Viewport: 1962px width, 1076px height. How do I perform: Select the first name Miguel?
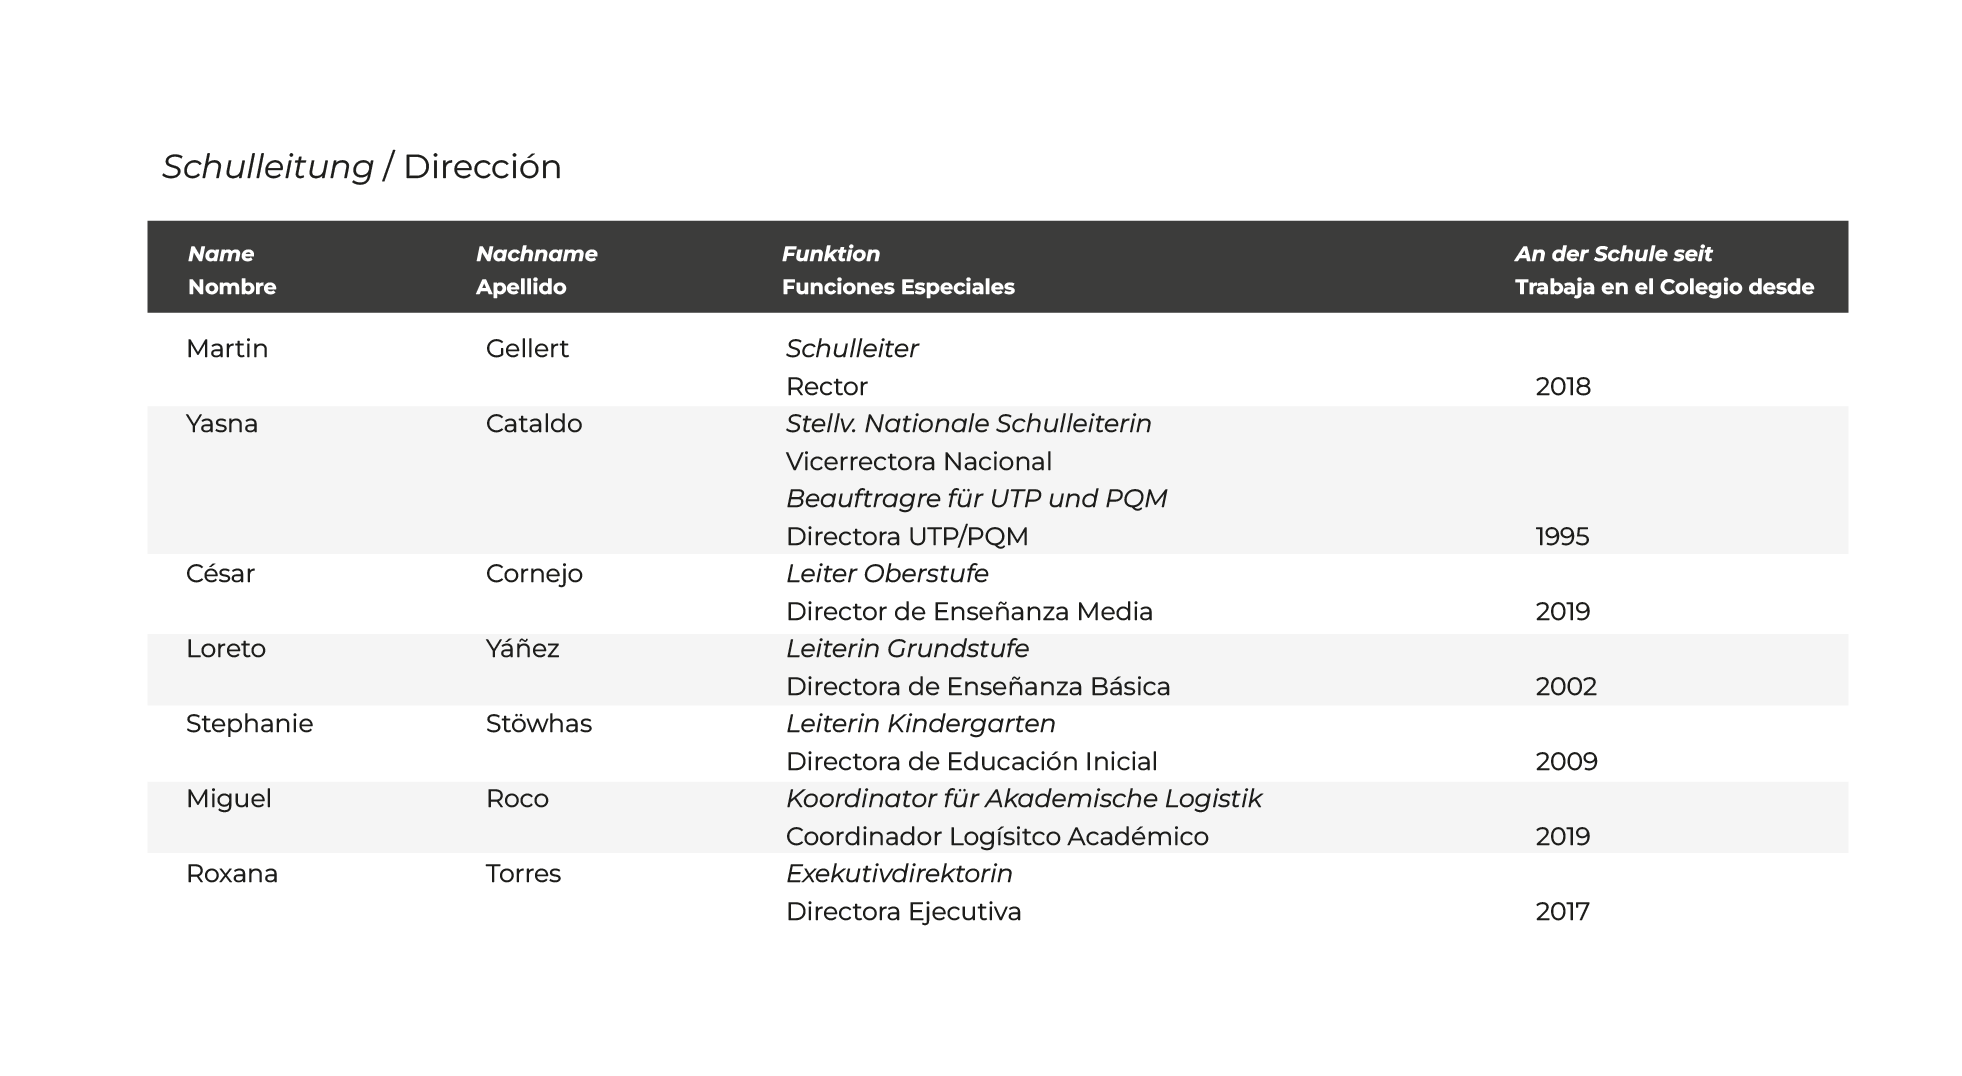pyautogui.click(x=229, y=799)
